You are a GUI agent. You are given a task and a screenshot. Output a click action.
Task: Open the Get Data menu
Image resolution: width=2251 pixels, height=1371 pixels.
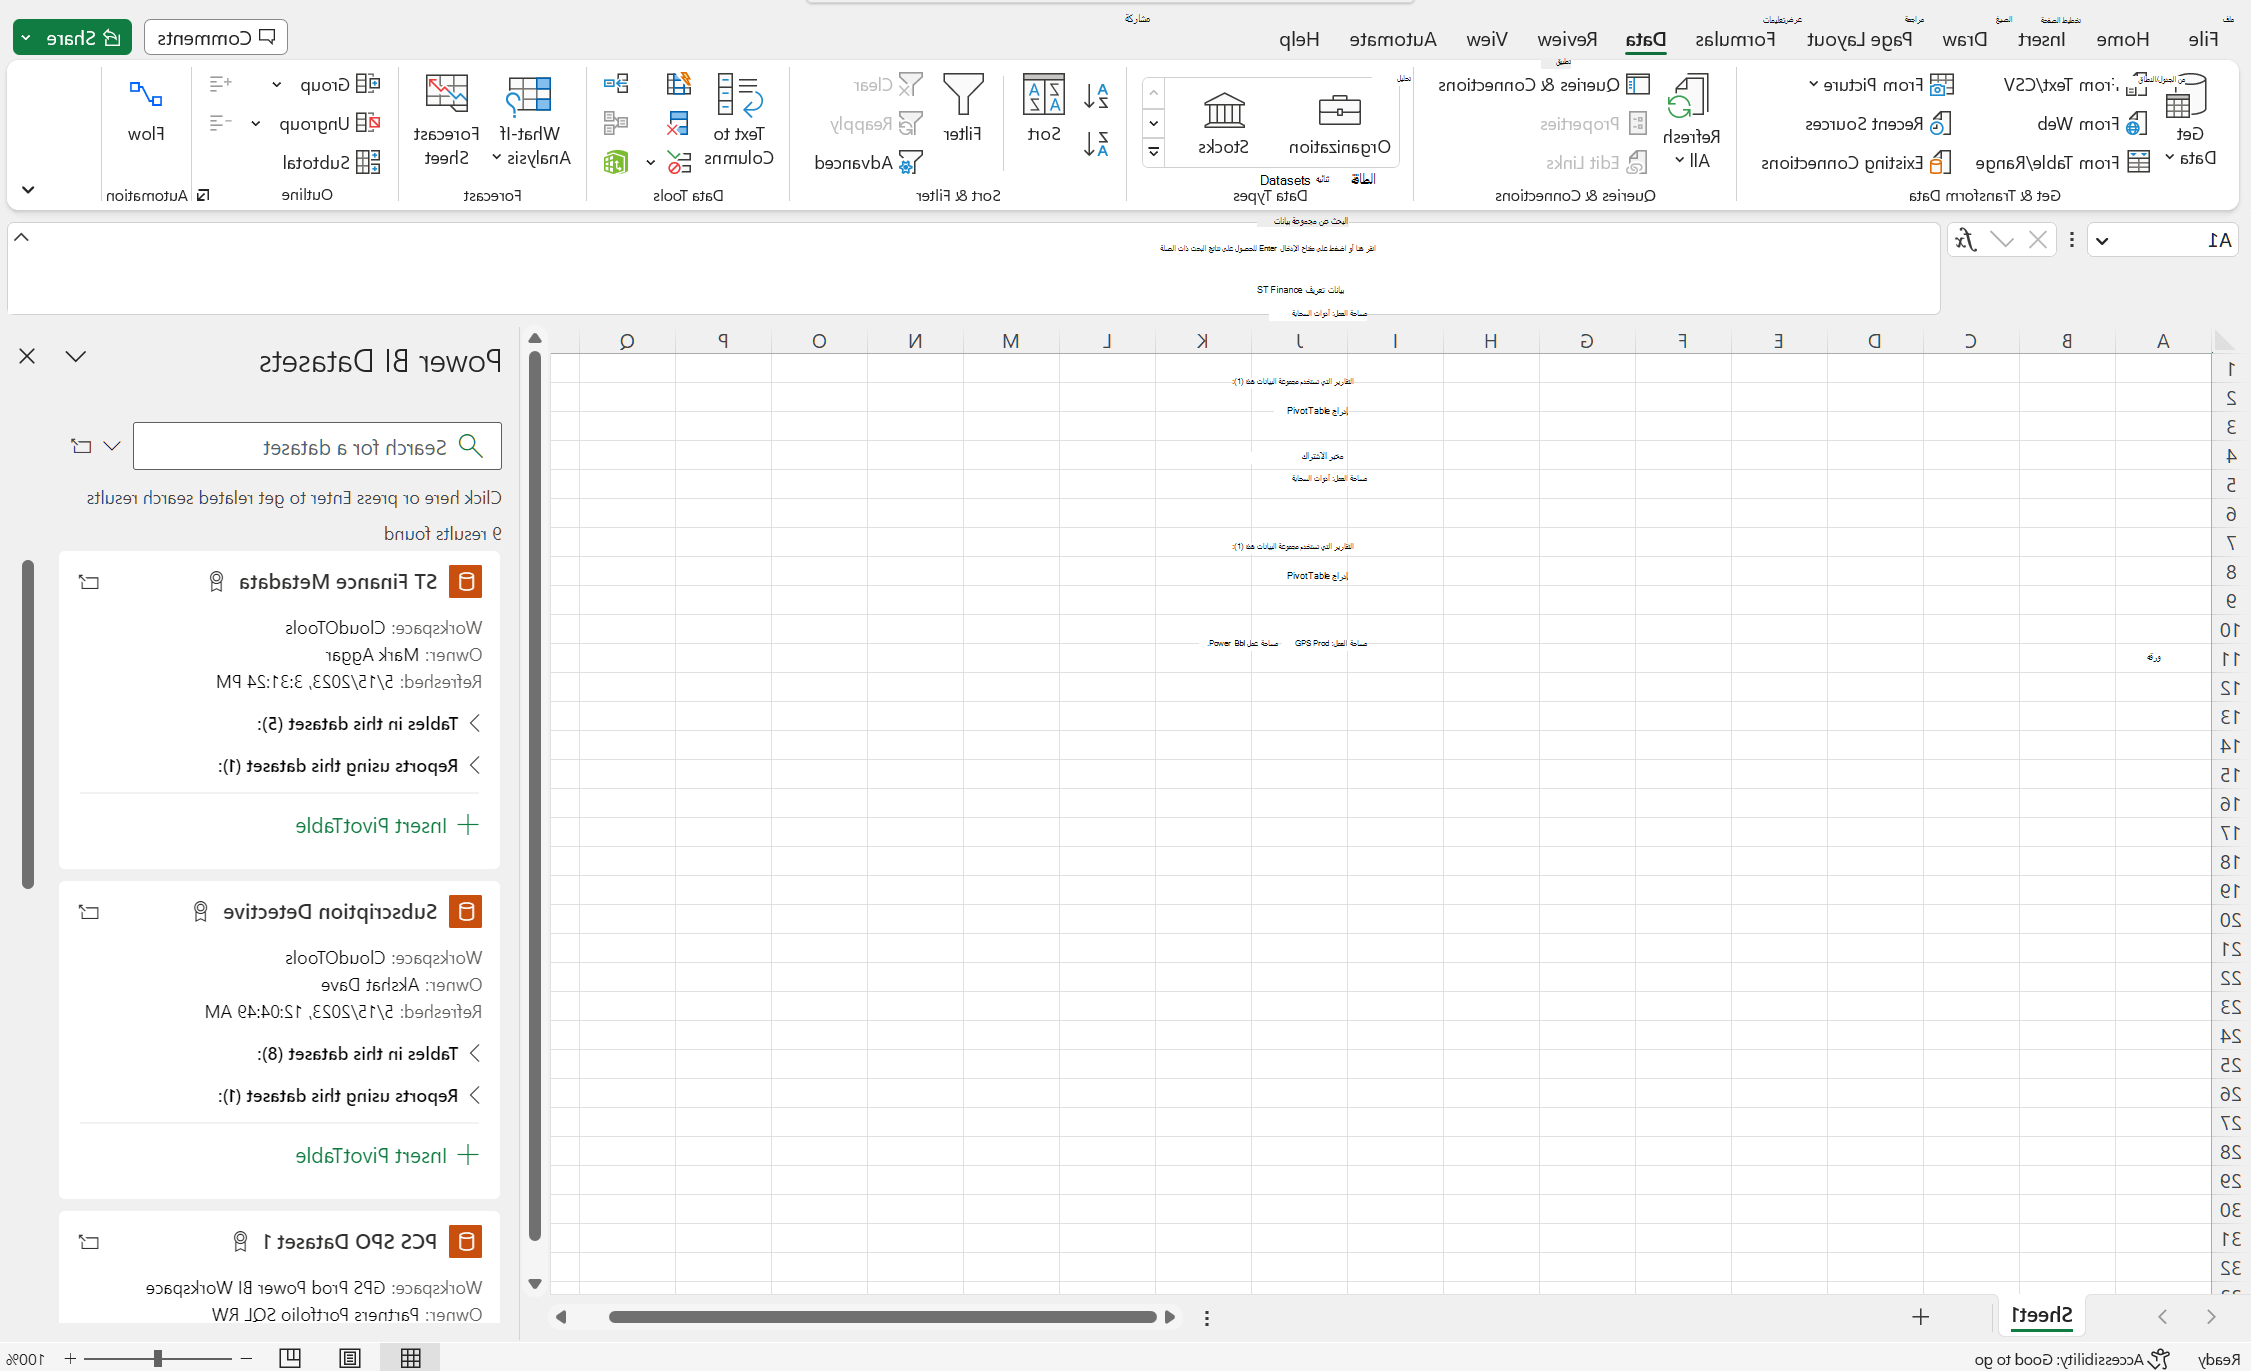click(x=2190, y=120)
